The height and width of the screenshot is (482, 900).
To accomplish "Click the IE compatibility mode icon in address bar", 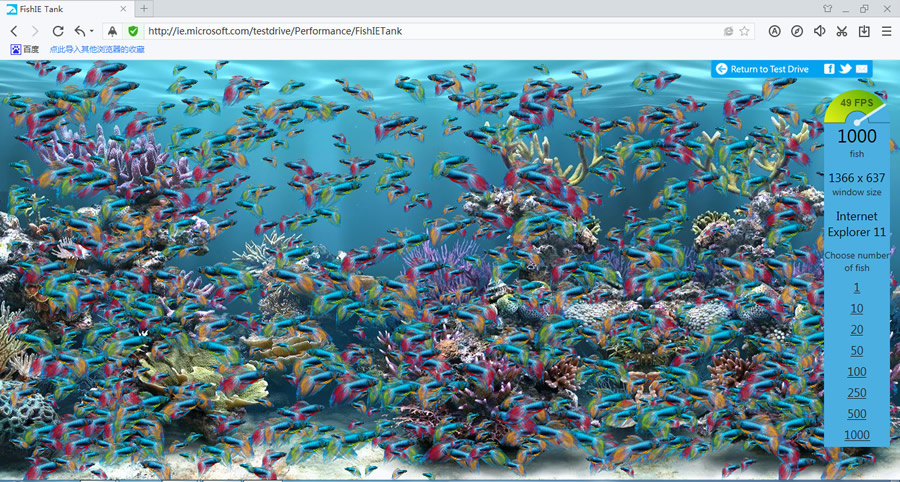I will [x=728, y=31].
